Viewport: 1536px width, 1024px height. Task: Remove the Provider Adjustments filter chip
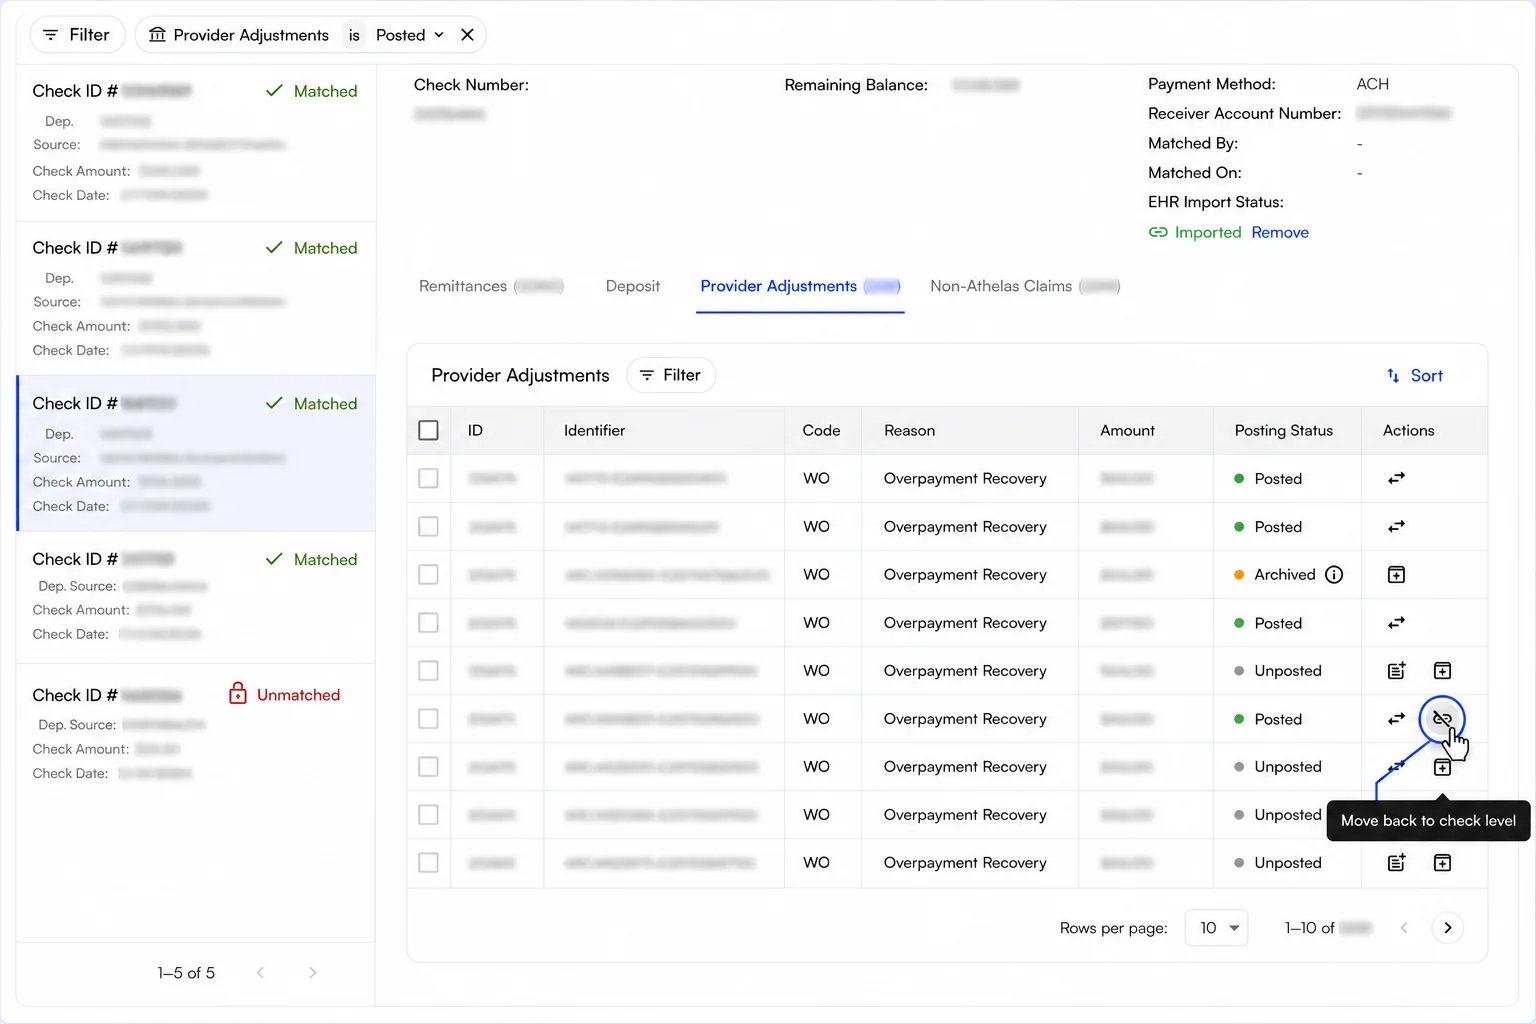[467, 35]
